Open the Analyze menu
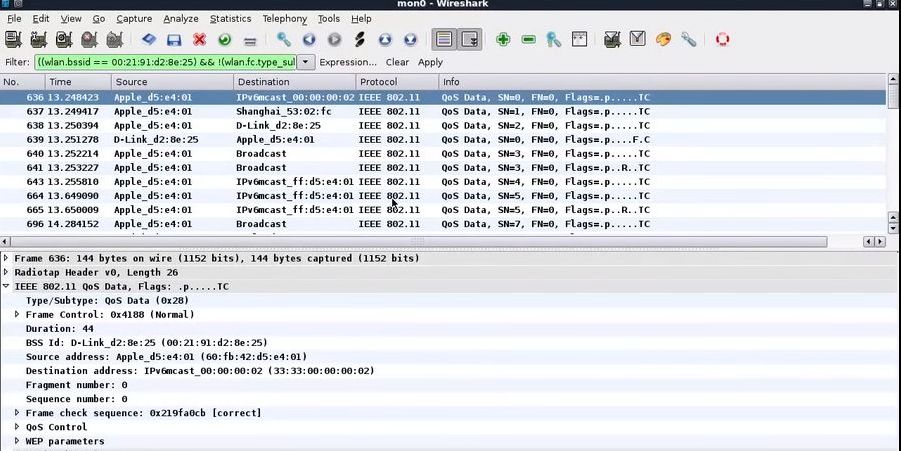Viewport: 901px width, 451px height. point(180,19)
